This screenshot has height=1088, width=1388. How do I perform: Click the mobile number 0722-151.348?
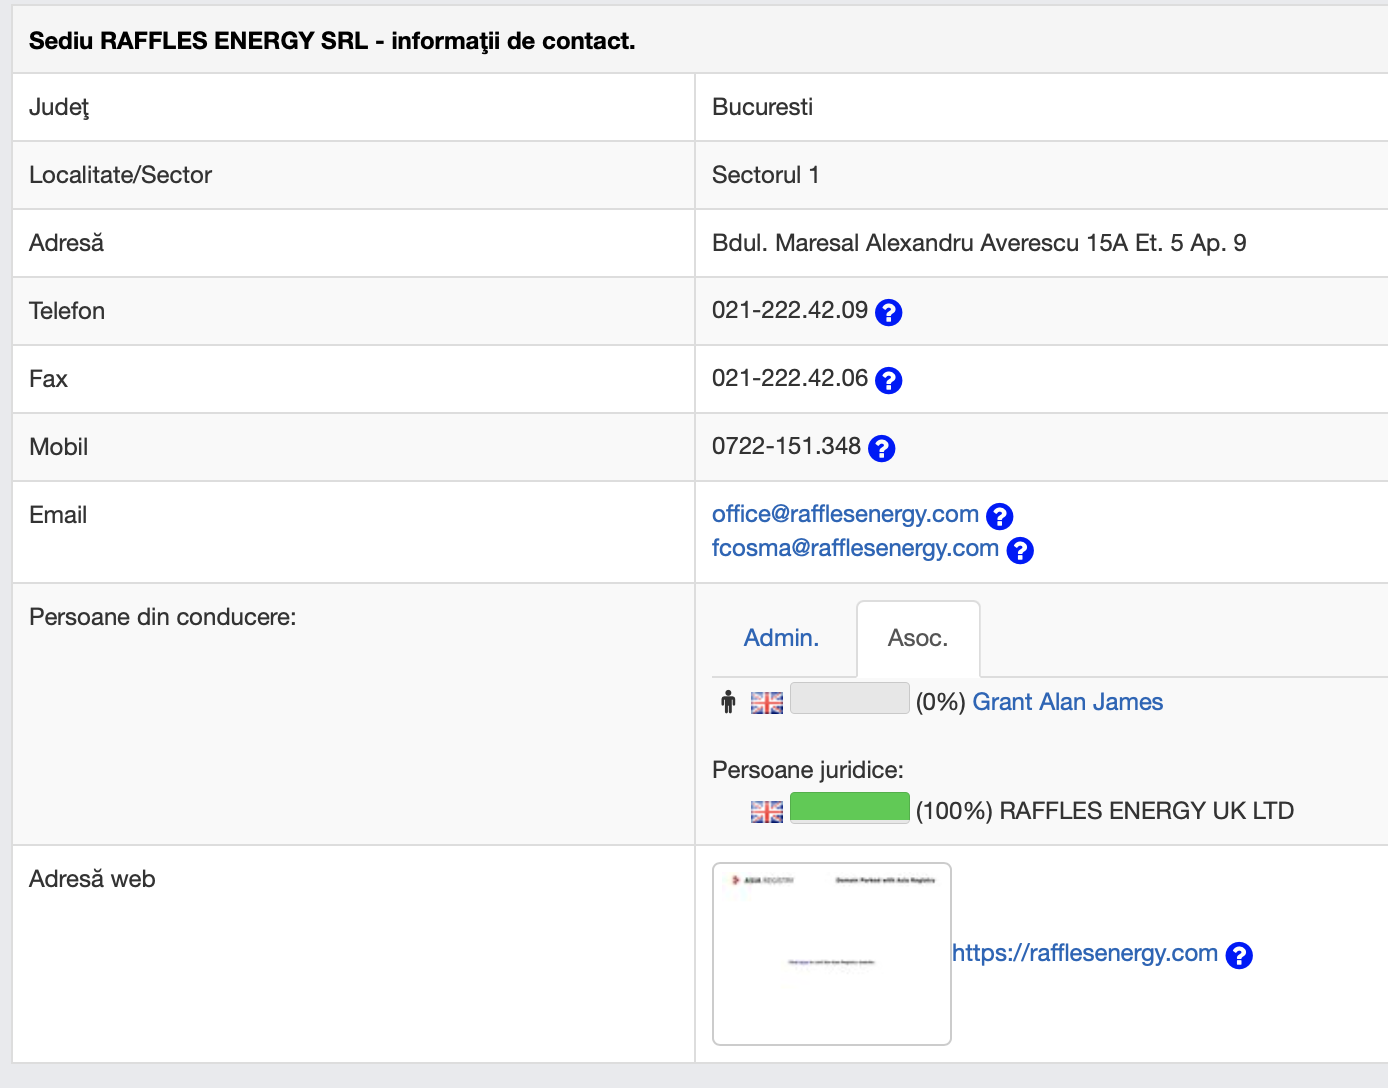(x=786, y=446)
